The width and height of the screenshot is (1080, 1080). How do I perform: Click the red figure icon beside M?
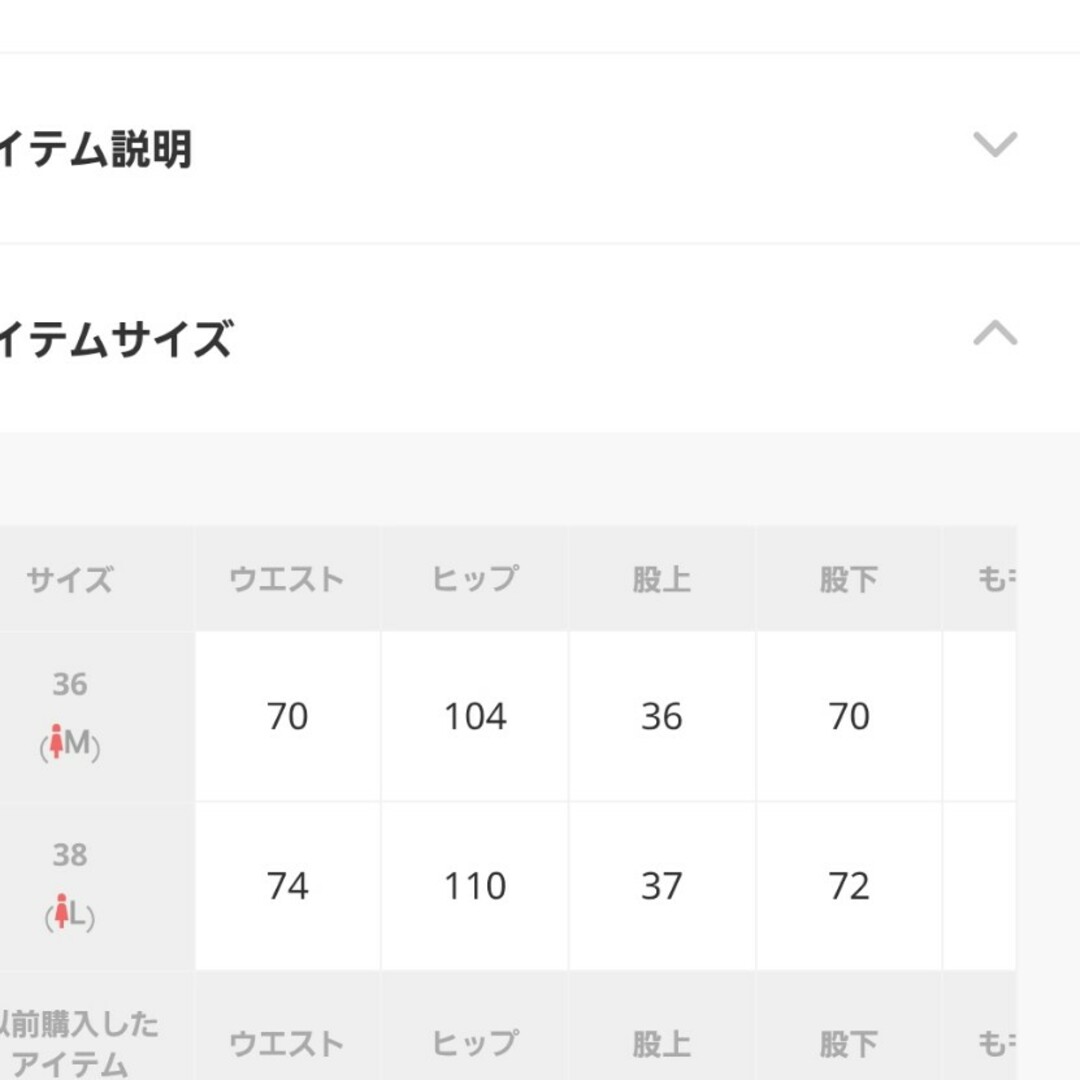pos(56,741)
